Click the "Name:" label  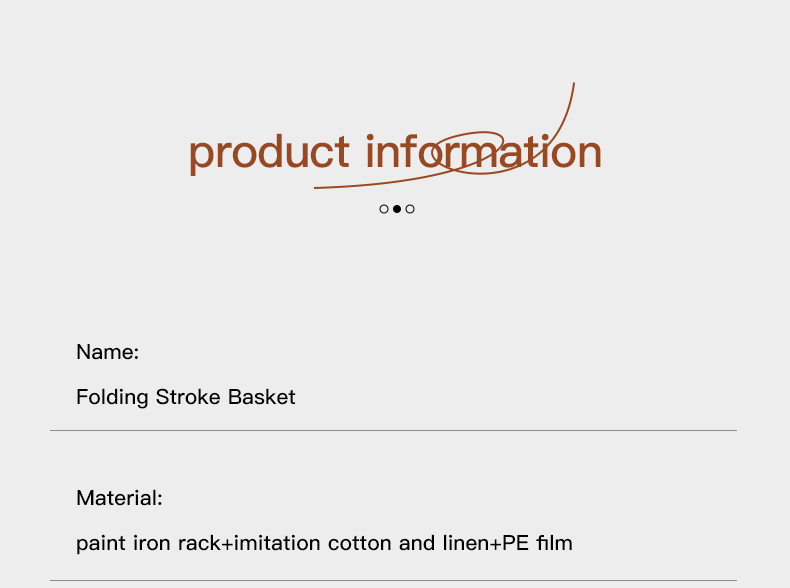(x=107, y=352)
